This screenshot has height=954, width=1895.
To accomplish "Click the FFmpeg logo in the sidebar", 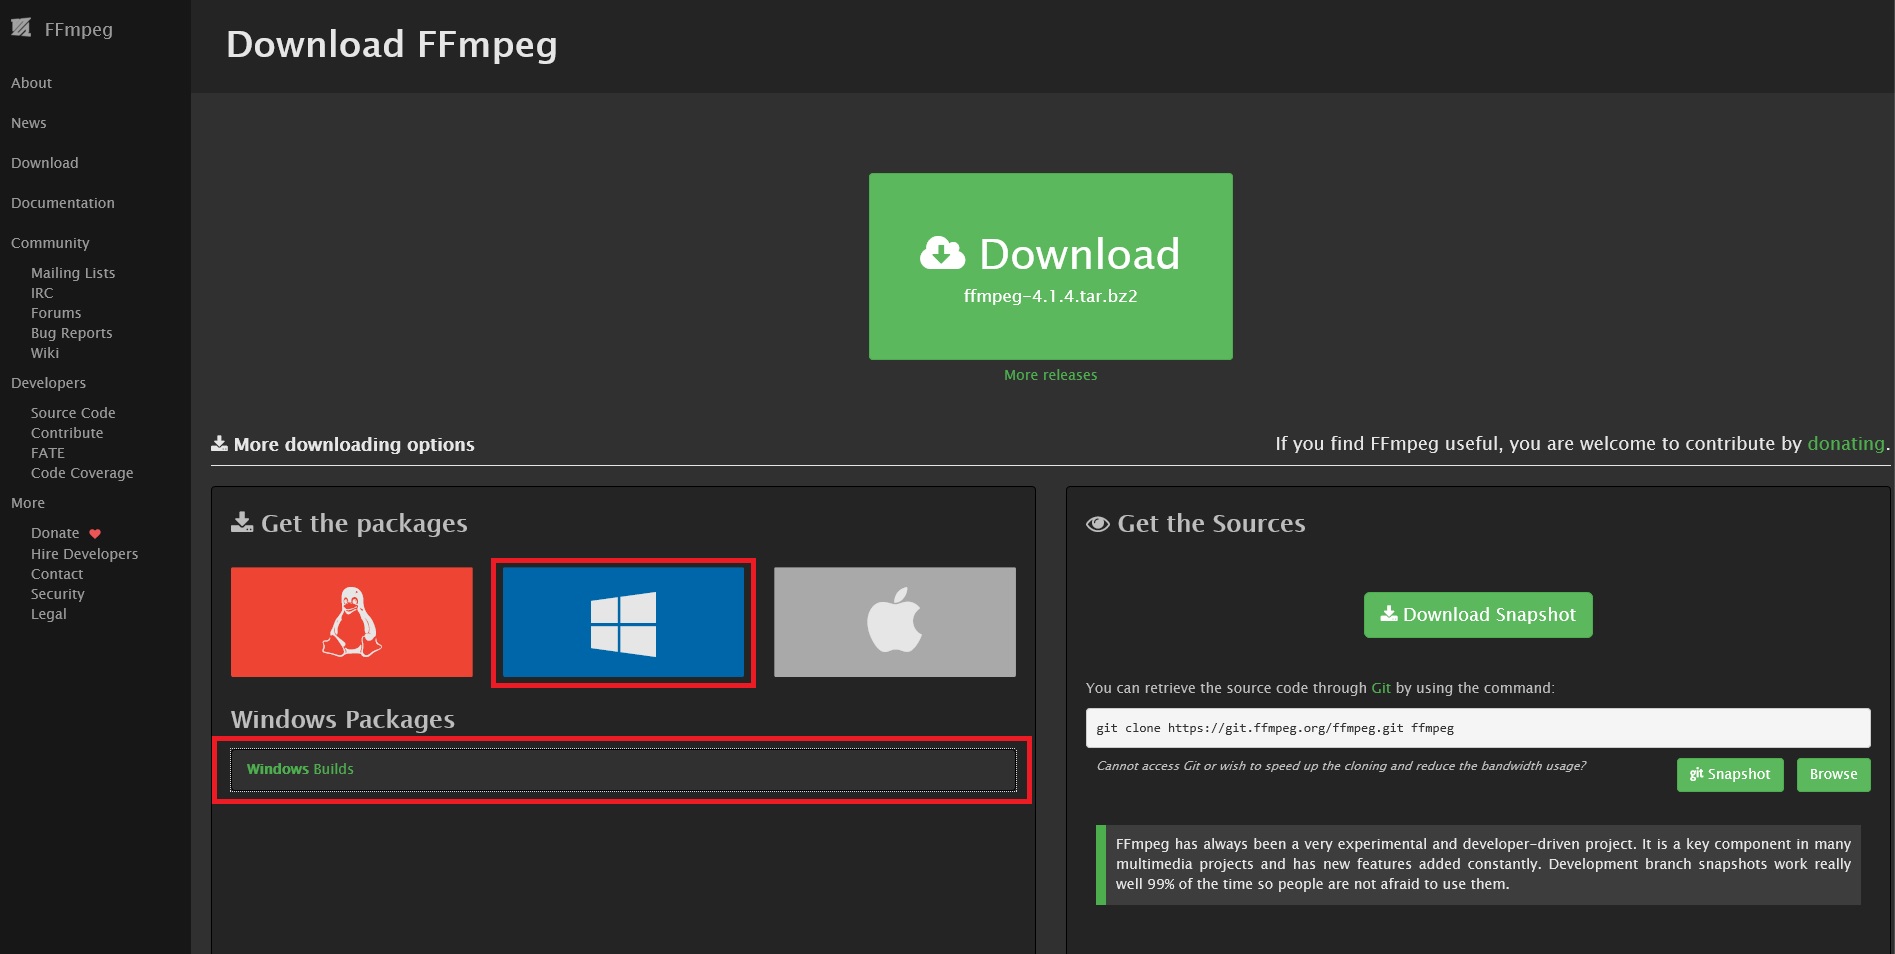I will [x=22, y=28].
